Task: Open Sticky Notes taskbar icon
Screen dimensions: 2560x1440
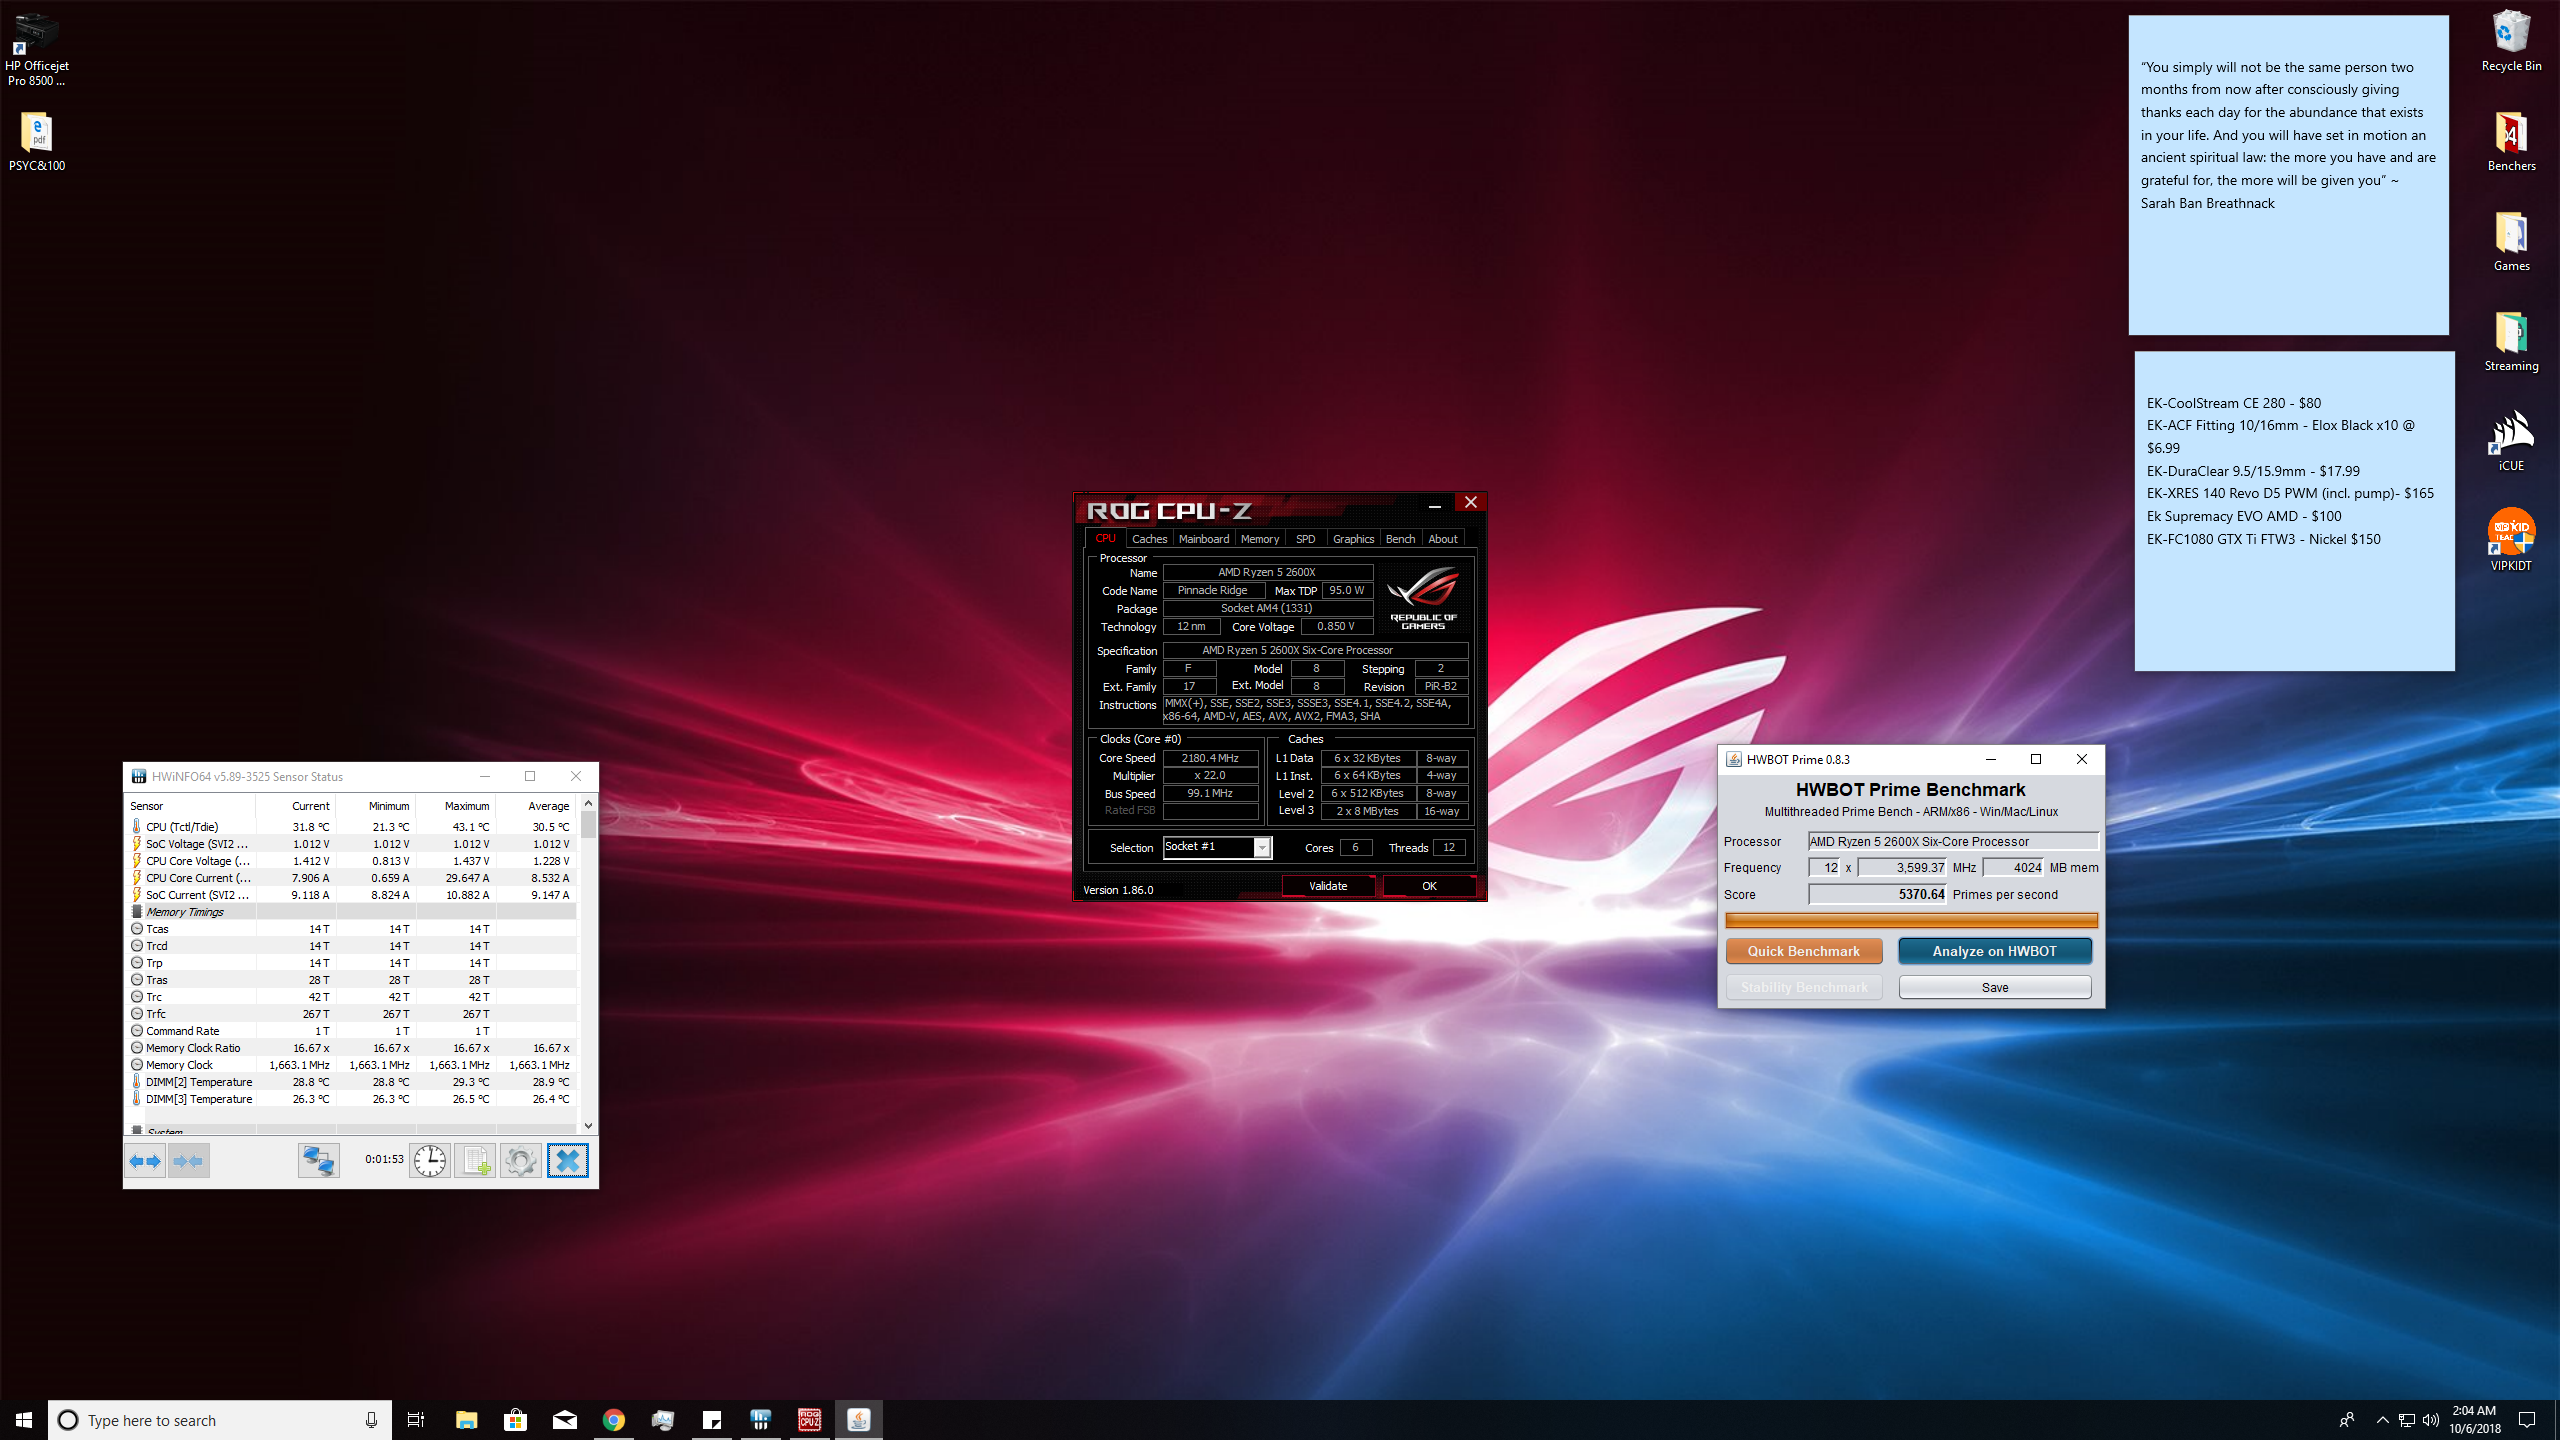Action: point(712,1420)
